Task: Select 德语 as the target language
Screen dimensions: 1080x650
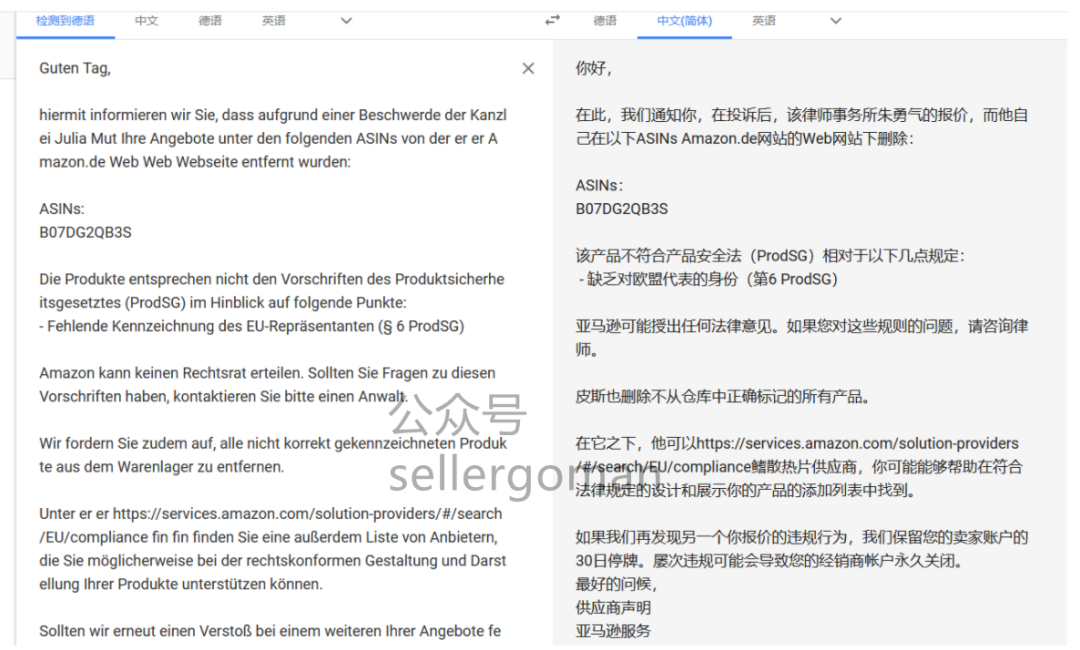Action: 605,19
